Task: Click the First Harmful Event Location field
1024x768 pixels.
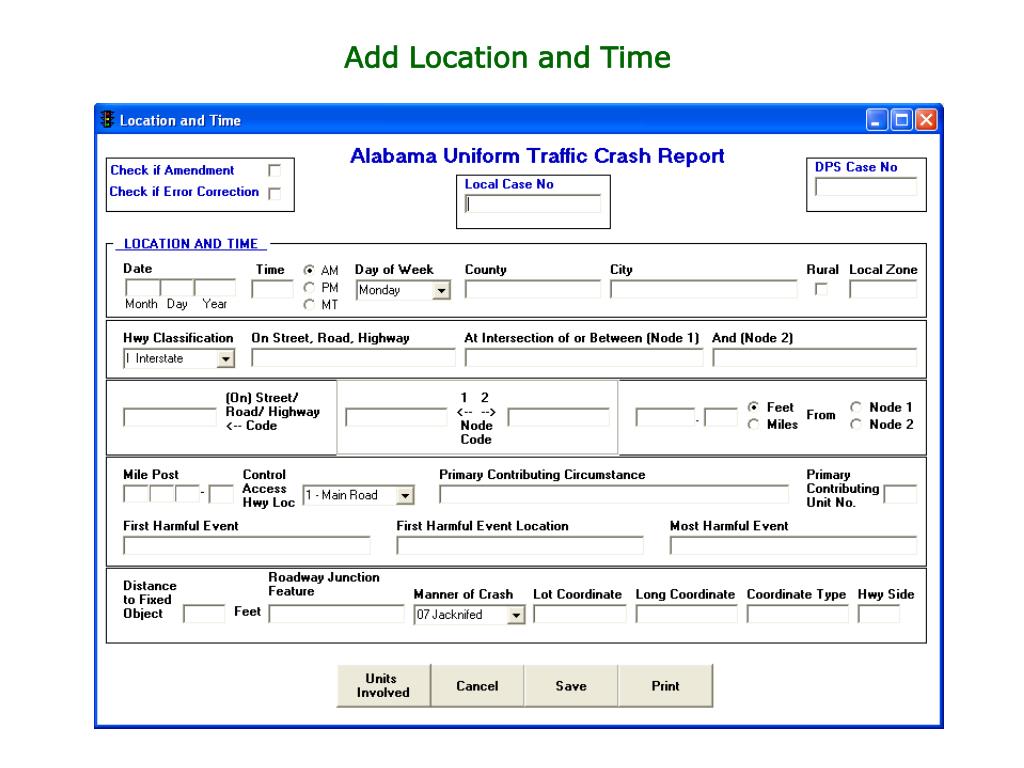Action: coord(520,545)
